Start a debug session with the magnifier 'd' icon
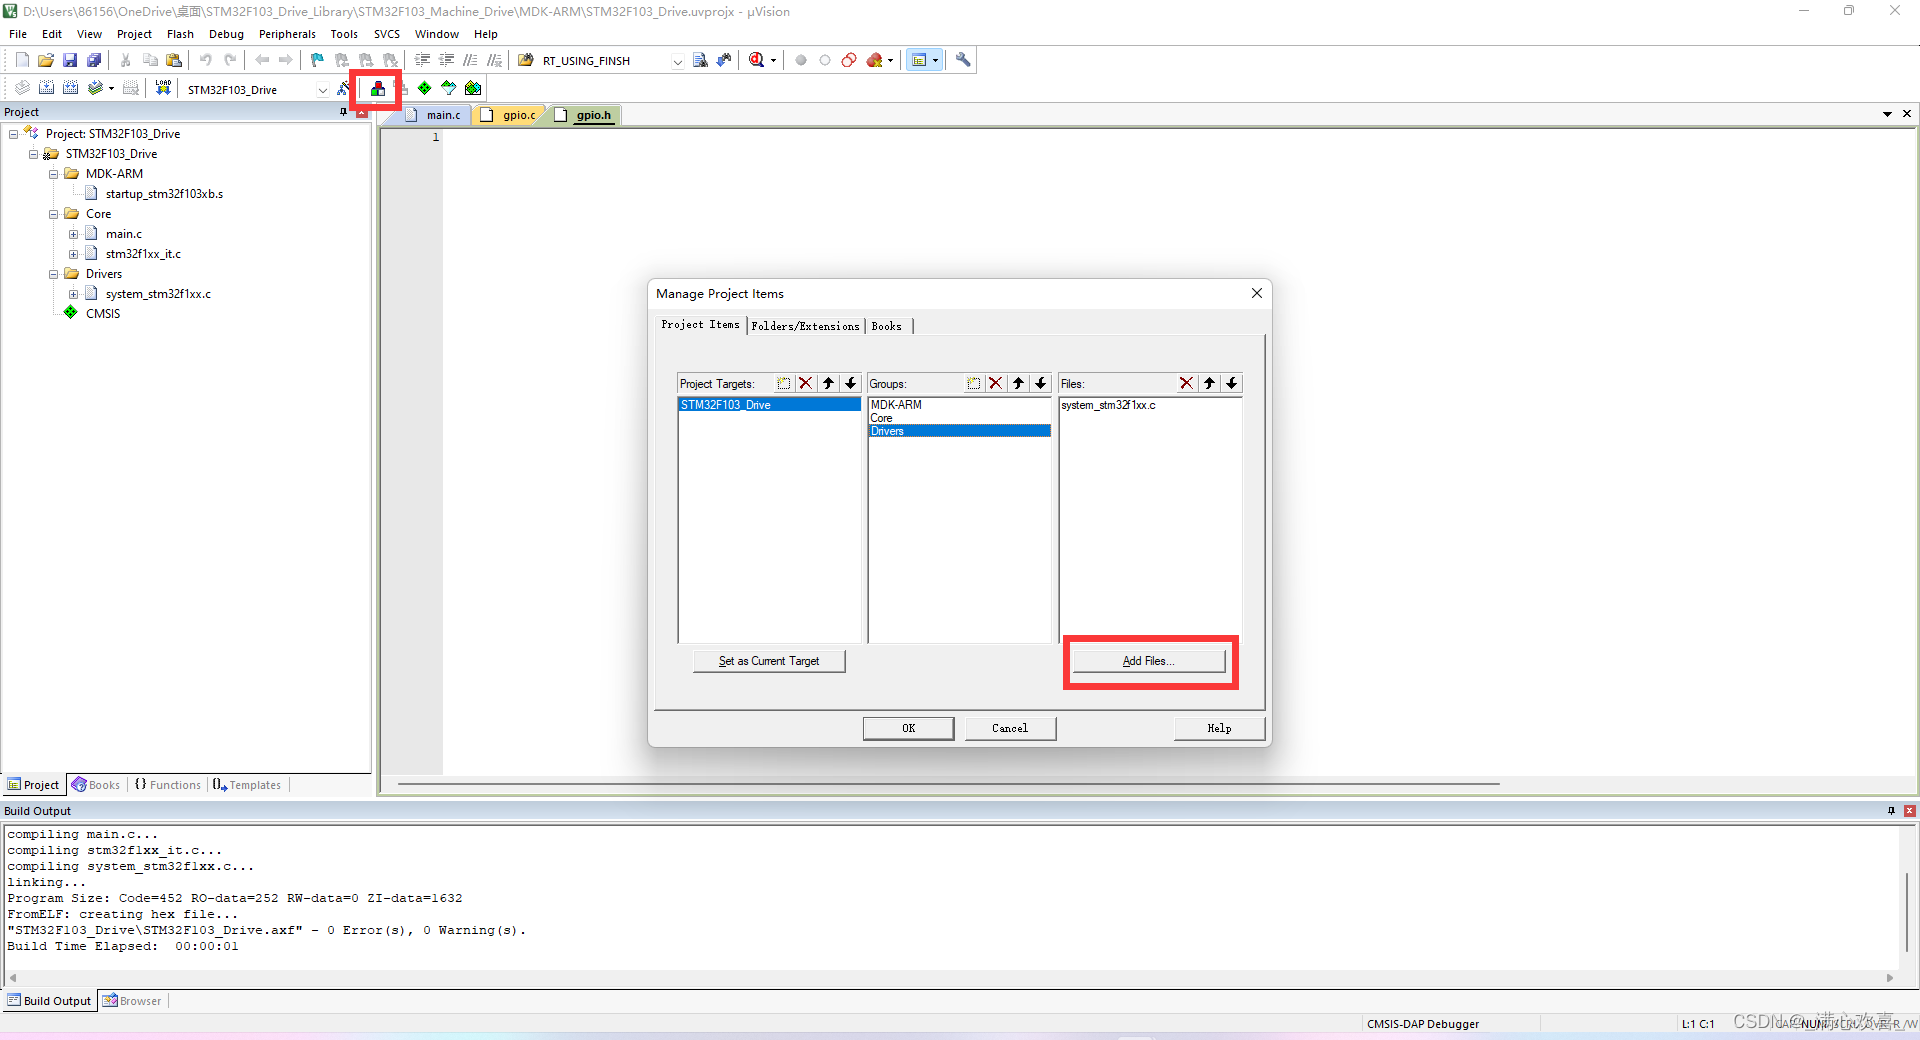Viewport: 1920px width, 1040px height. [757, 60]
